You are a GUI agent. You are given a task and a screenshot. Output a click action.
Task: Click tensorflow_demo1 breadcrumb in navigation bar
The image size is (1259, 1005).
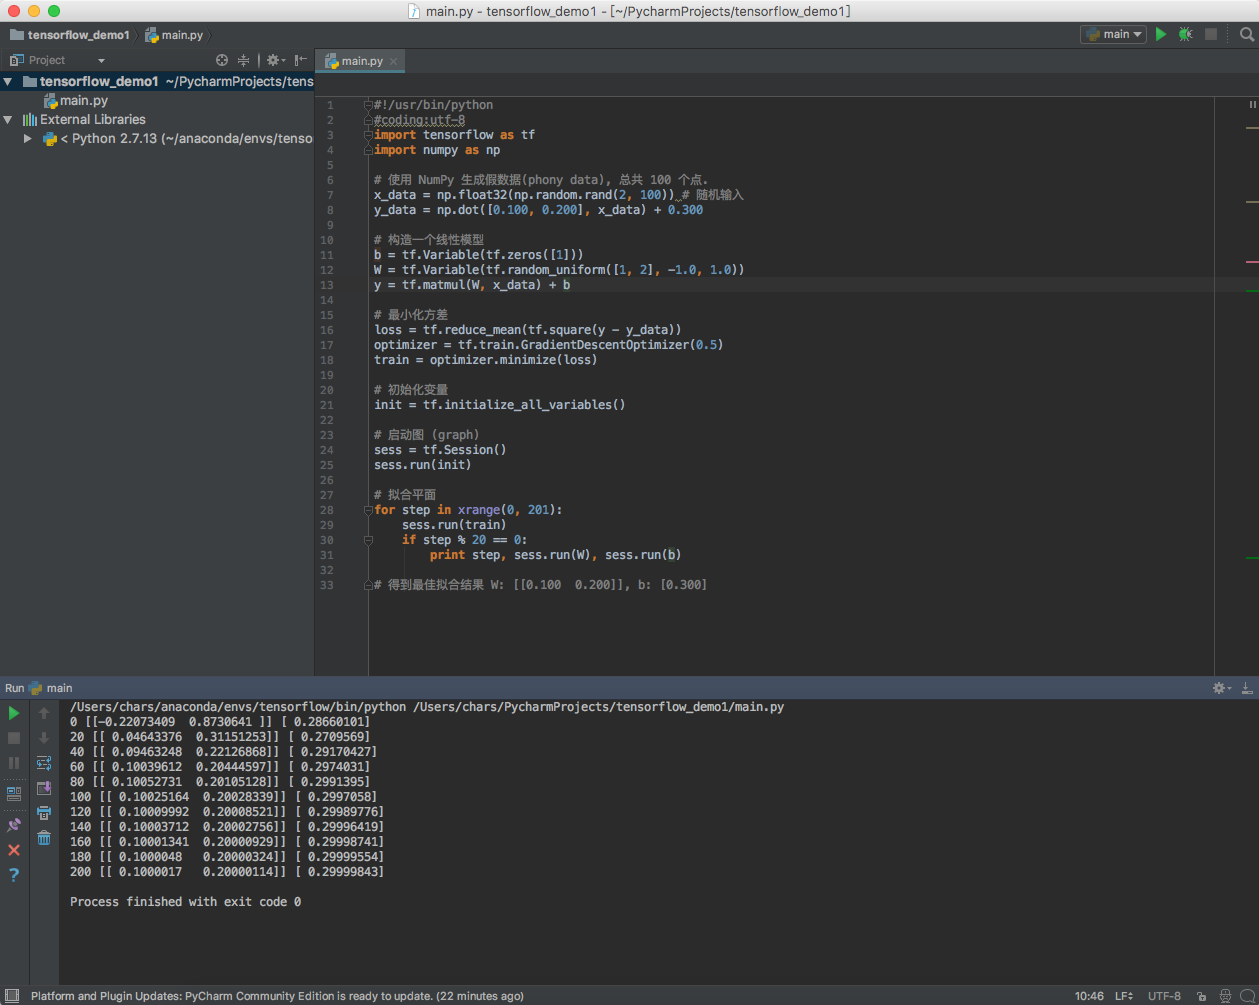[70, 35]
